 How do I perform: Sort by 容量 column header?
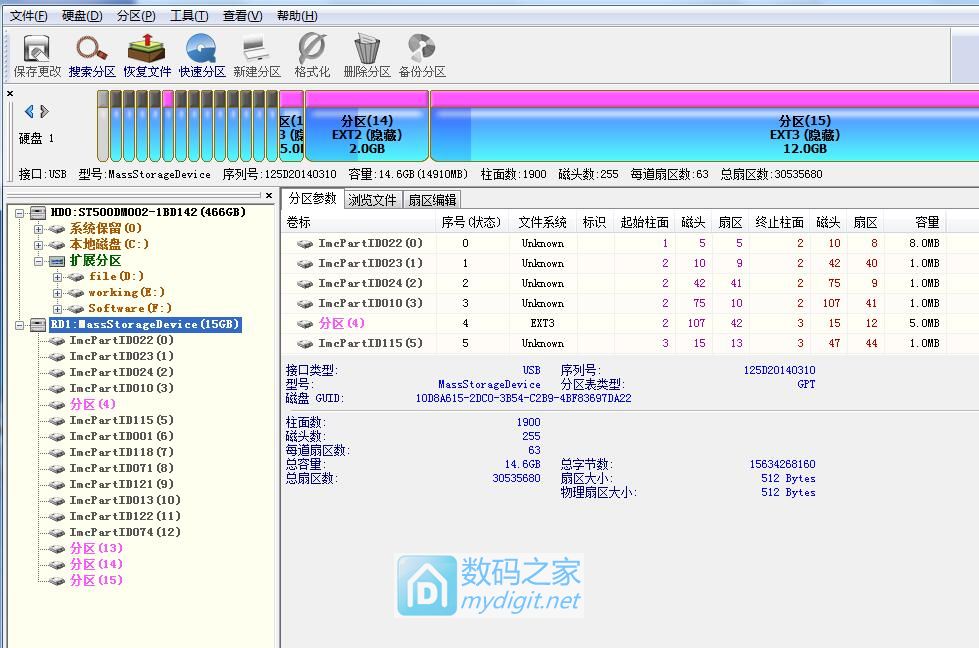click(914, 222)
